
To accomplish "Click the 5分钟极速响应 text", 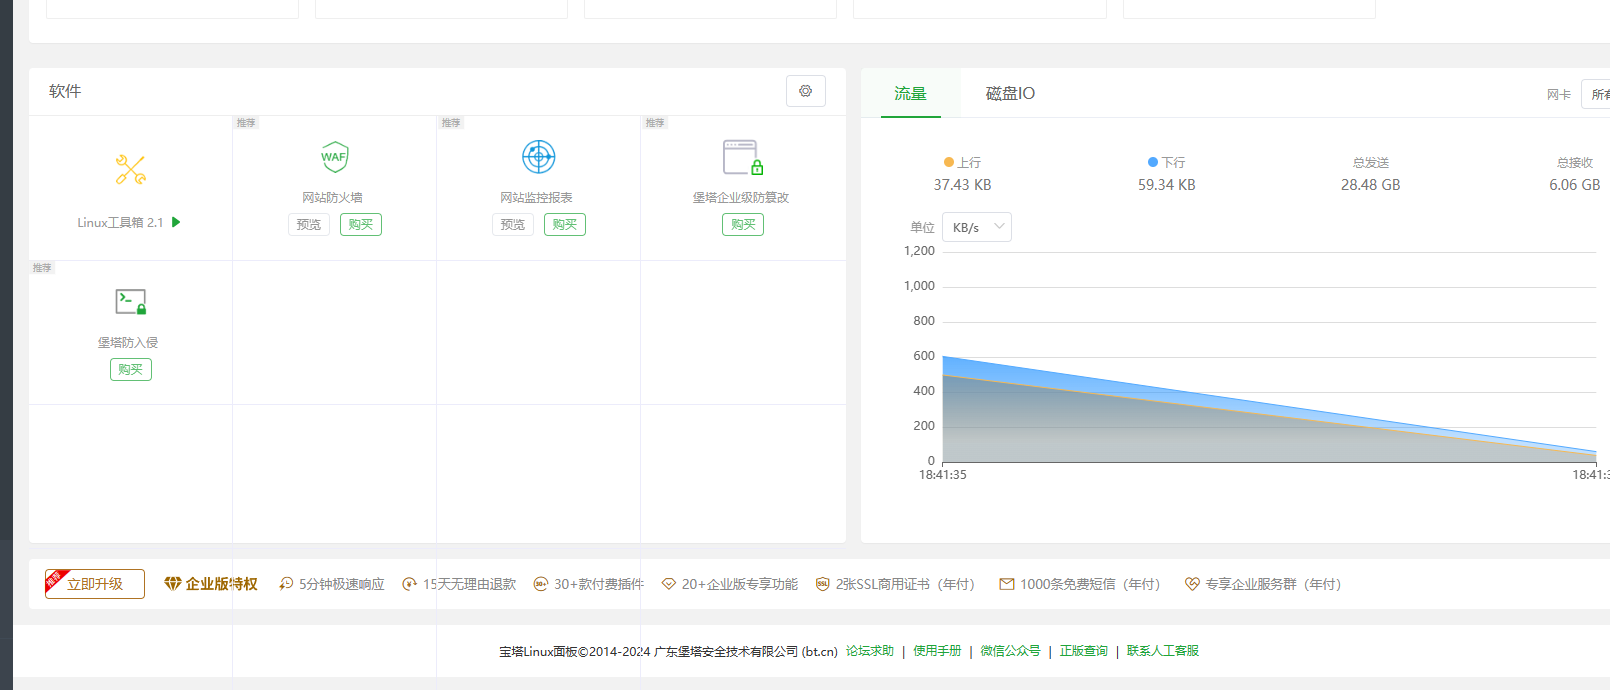I will pos(341,584).
